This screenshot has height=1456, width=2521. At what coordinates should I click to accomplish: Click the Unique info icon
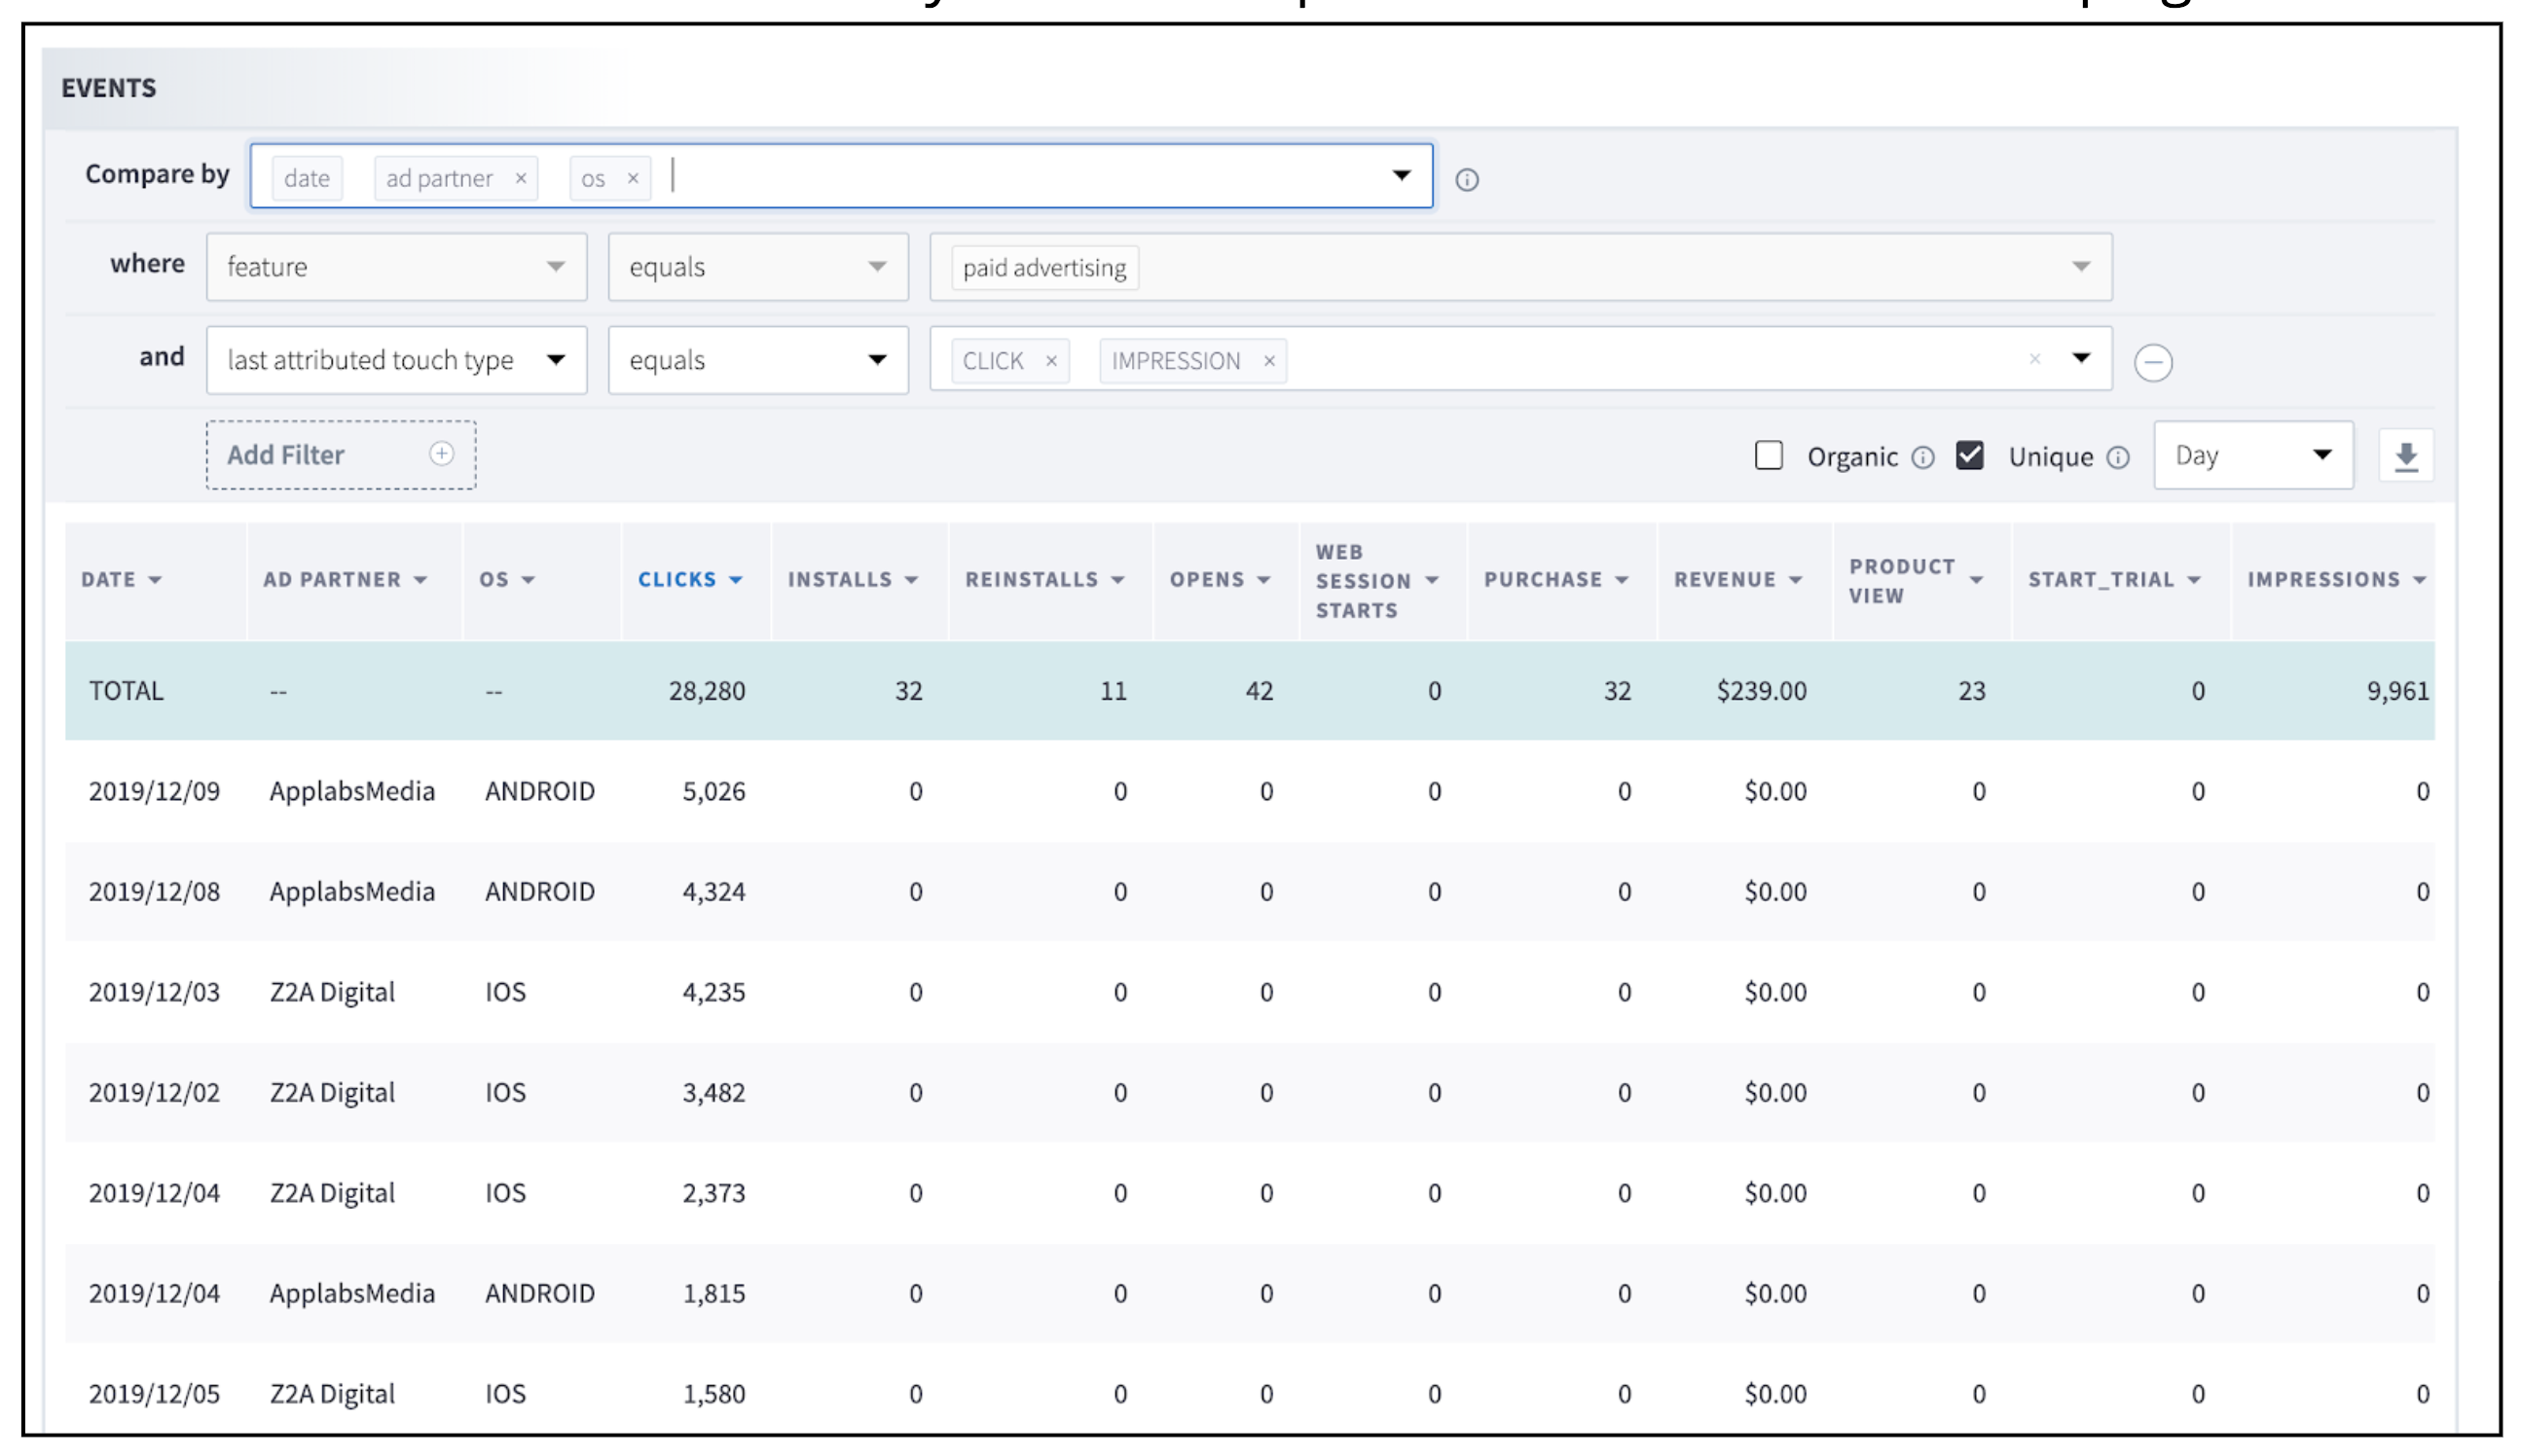point(2117,458)
